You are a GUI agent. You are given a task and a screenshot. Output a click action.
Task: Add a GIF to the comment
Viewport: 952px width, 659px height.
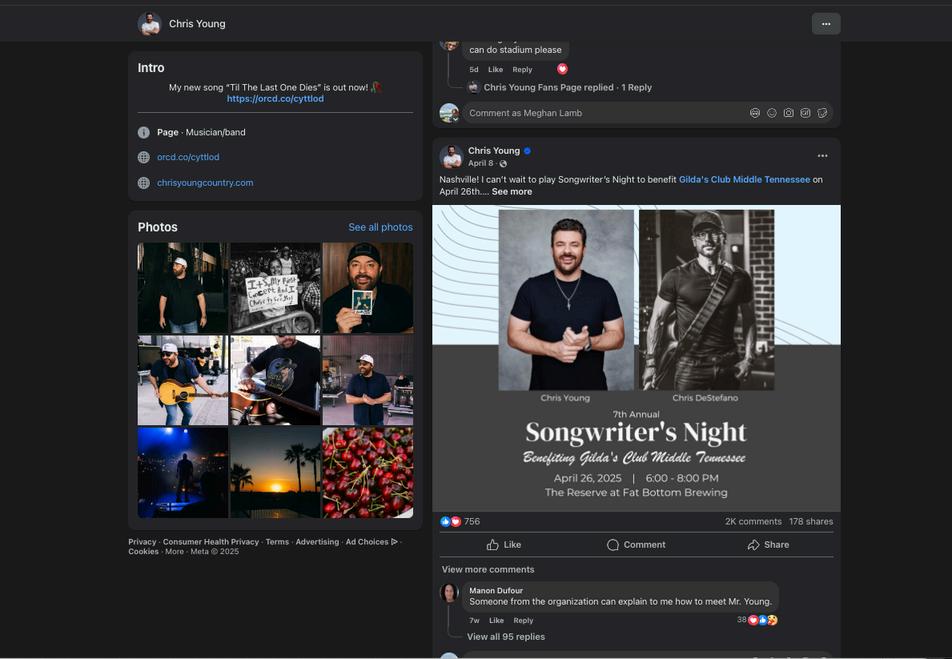805,113
